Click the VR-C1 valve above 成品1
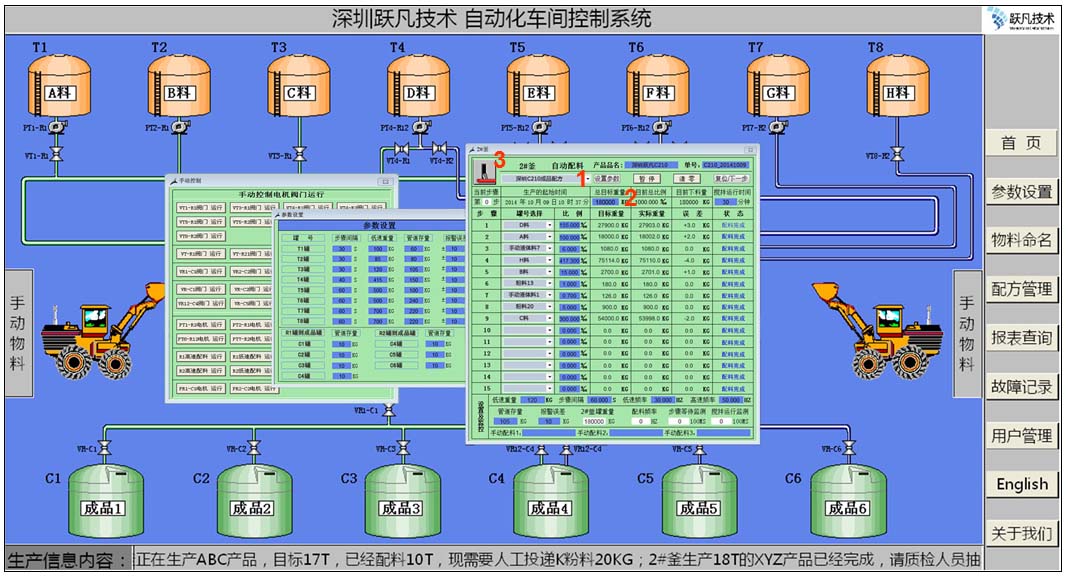Viewport: 1068px width, 576px height. point(104,447)
